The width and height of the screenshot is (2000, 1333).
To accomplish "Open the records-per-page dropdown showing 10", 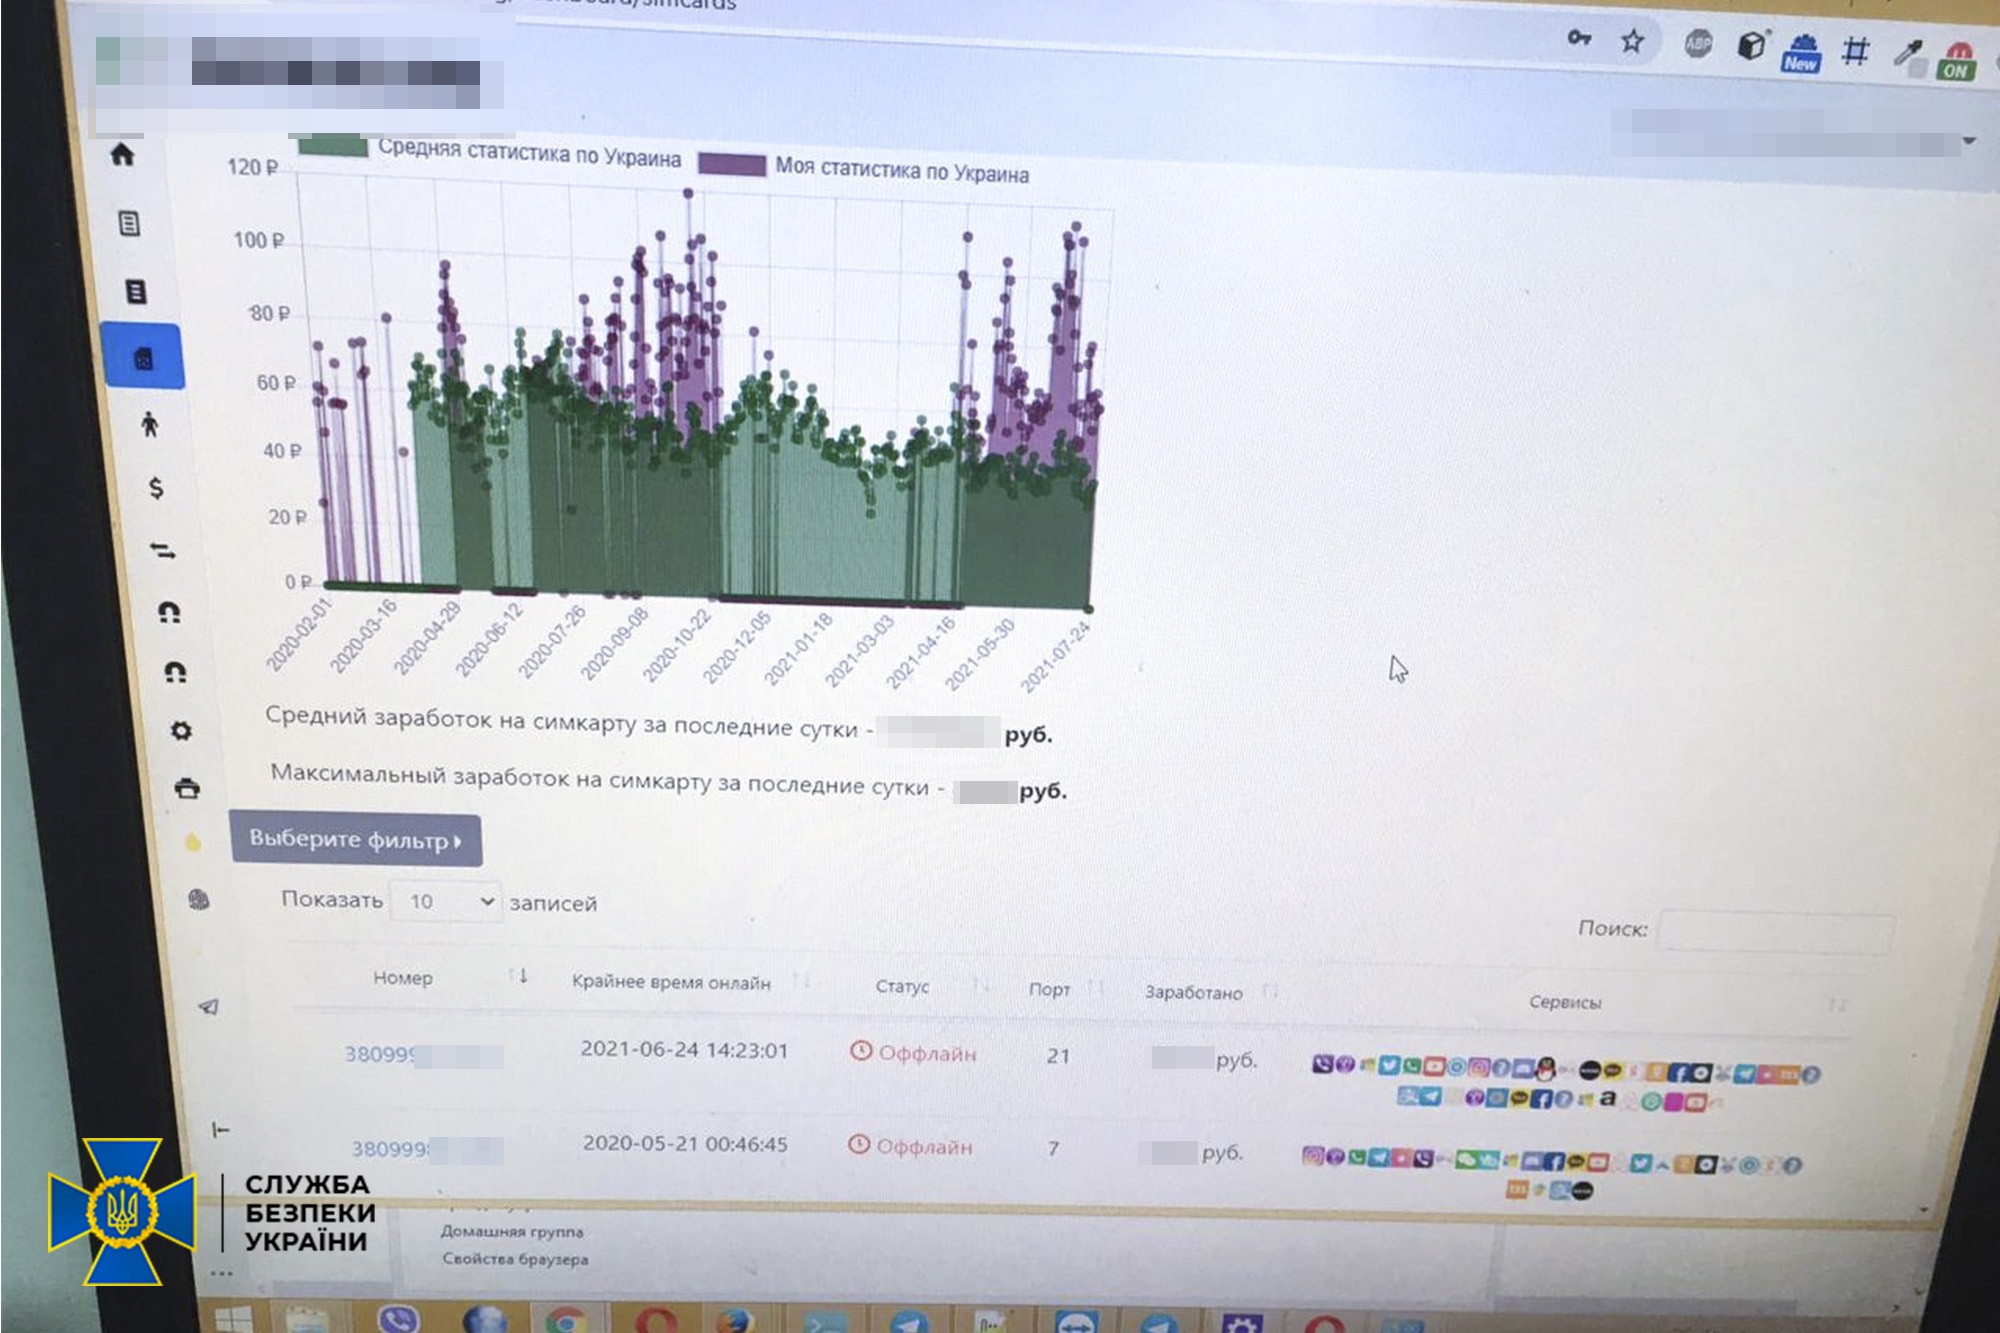I will [x=446, y=902].
